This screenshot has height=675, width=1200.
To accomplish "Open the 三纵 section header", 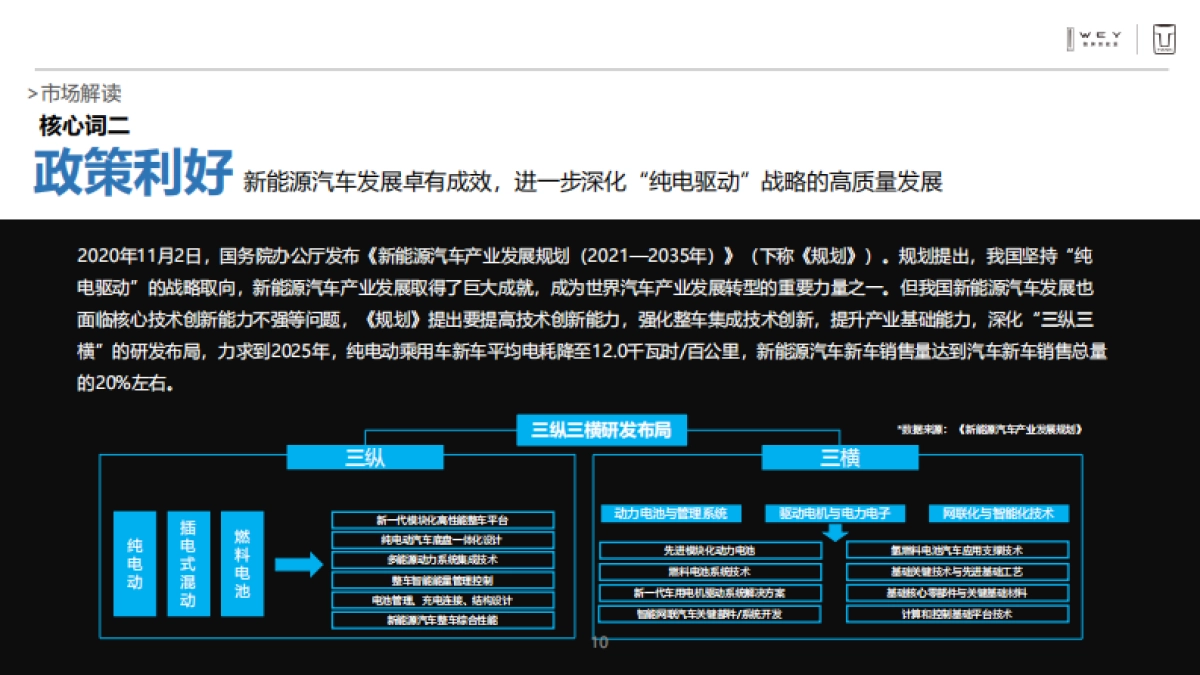I will pyautogui.click(x=366, y=457).
